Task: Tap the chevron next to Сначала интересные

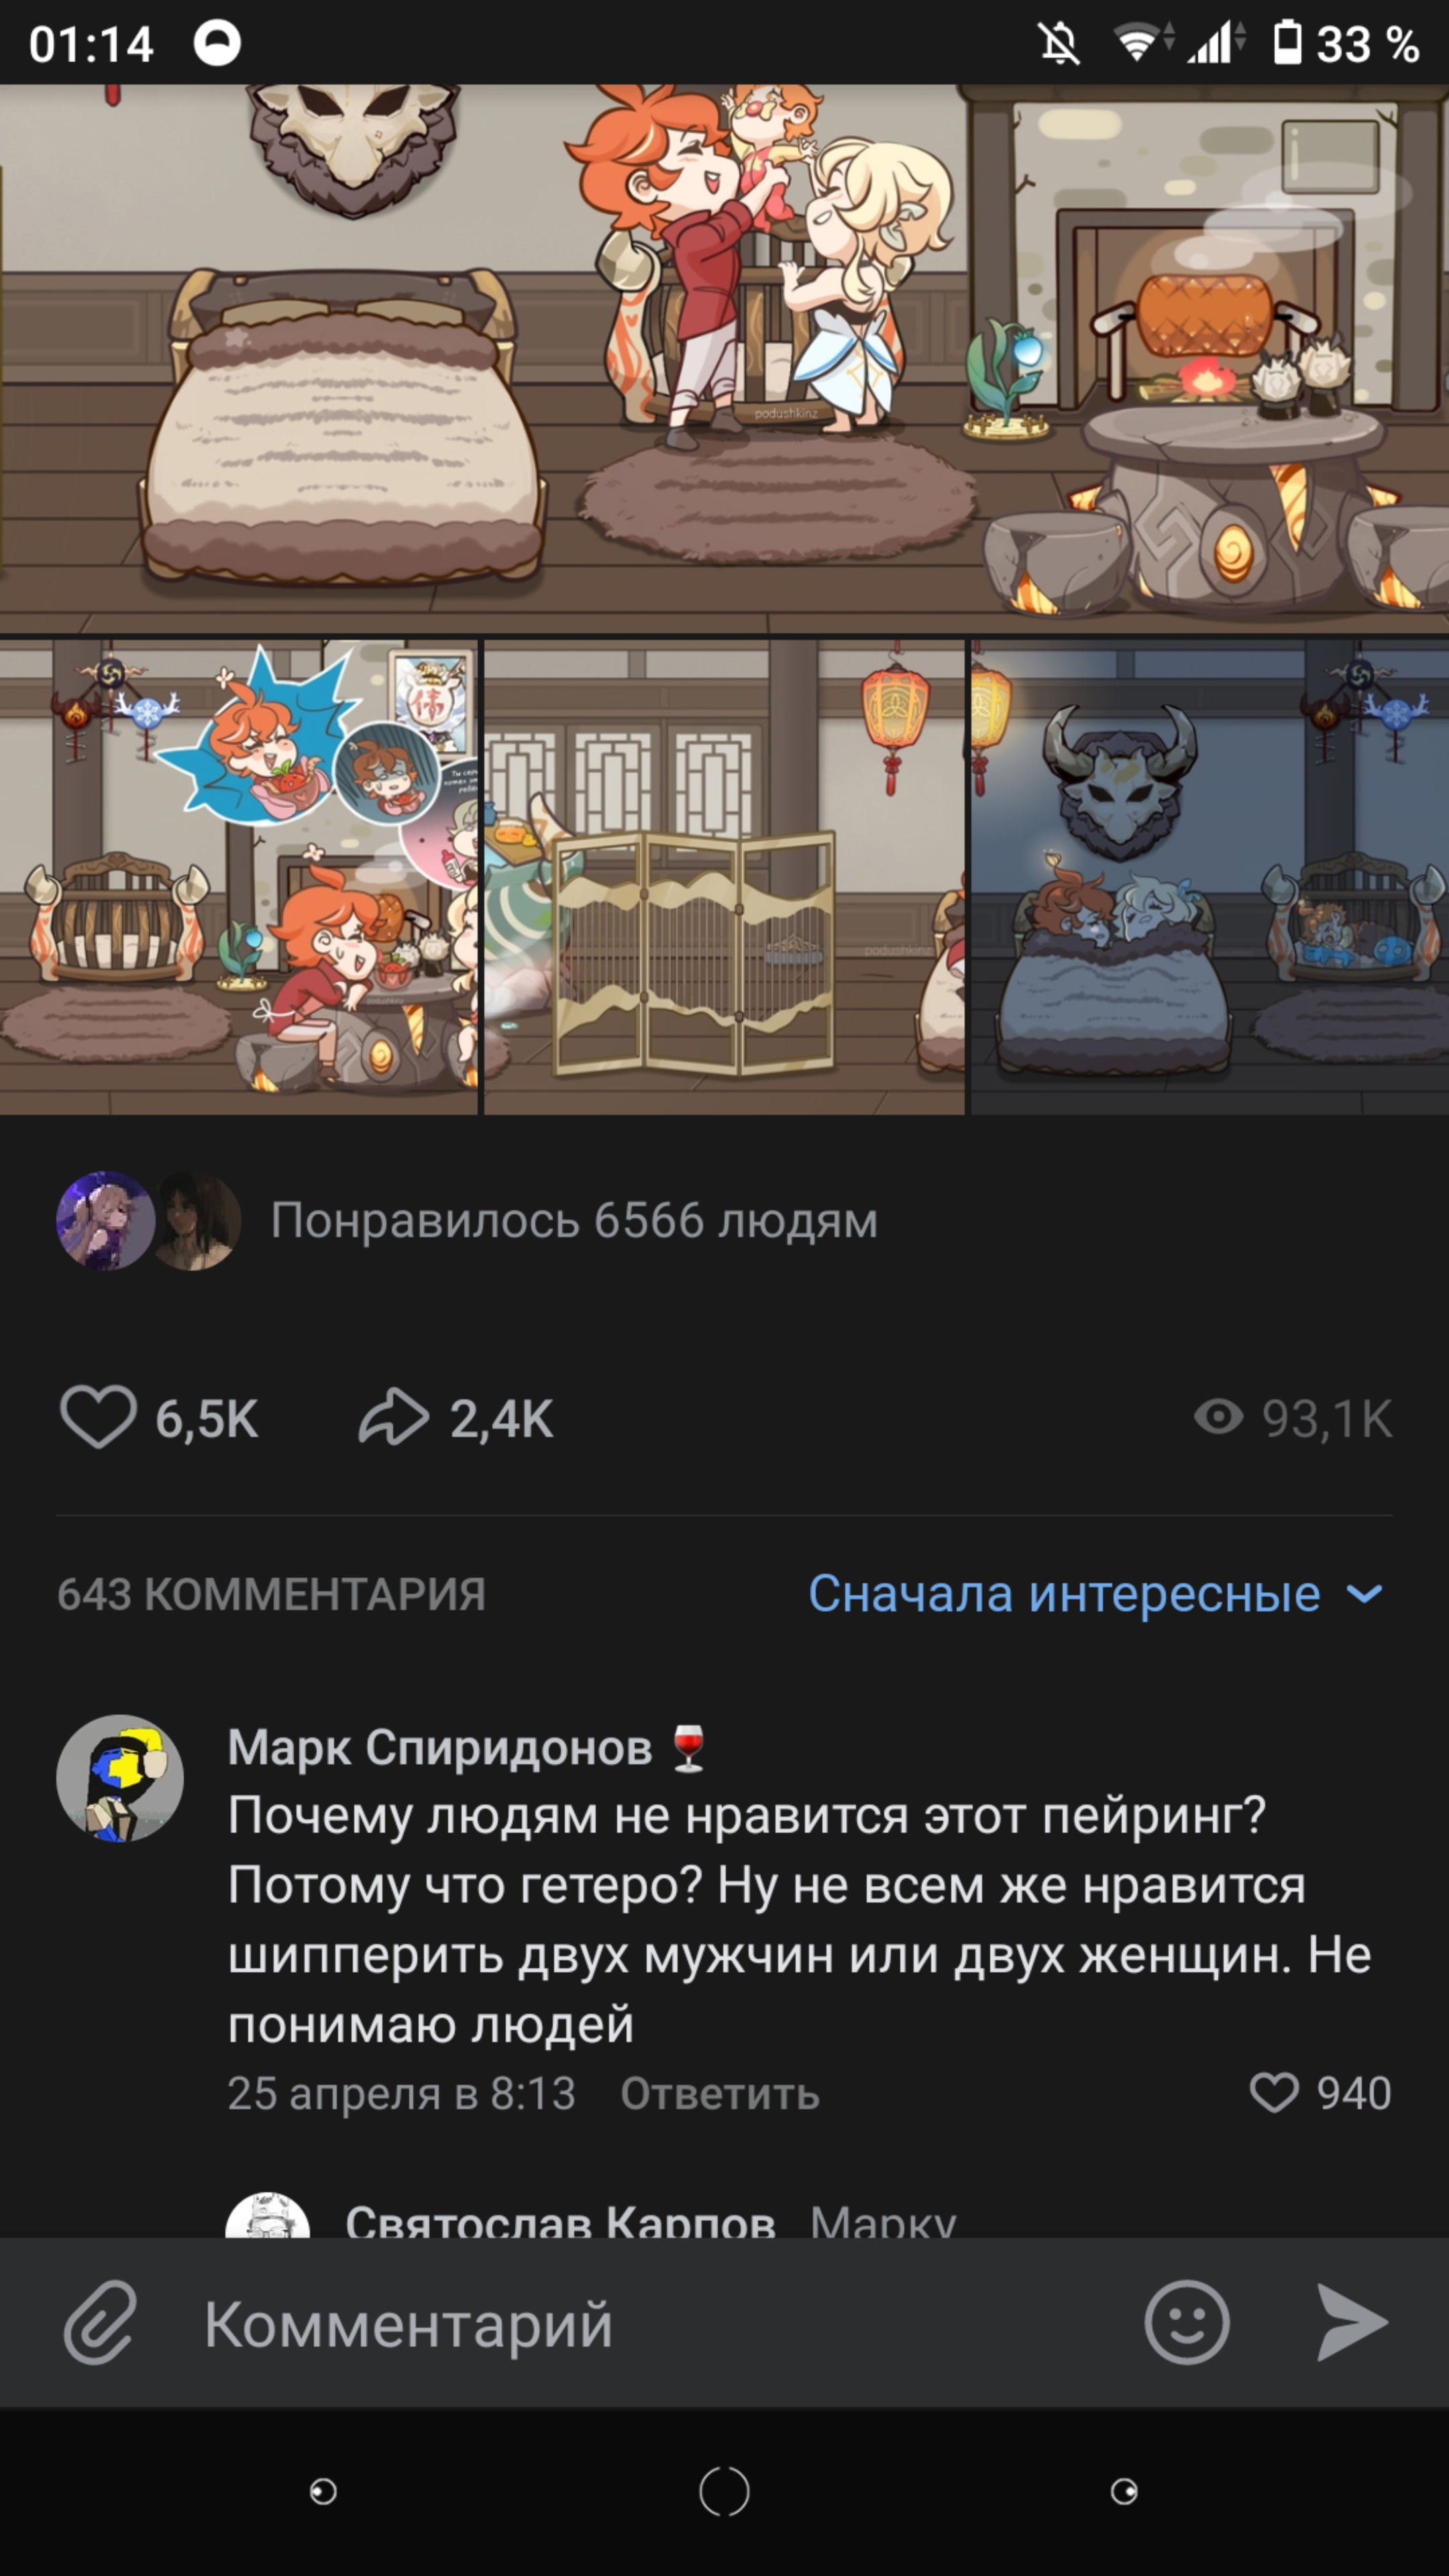Action: [x=1364, y=1594]
